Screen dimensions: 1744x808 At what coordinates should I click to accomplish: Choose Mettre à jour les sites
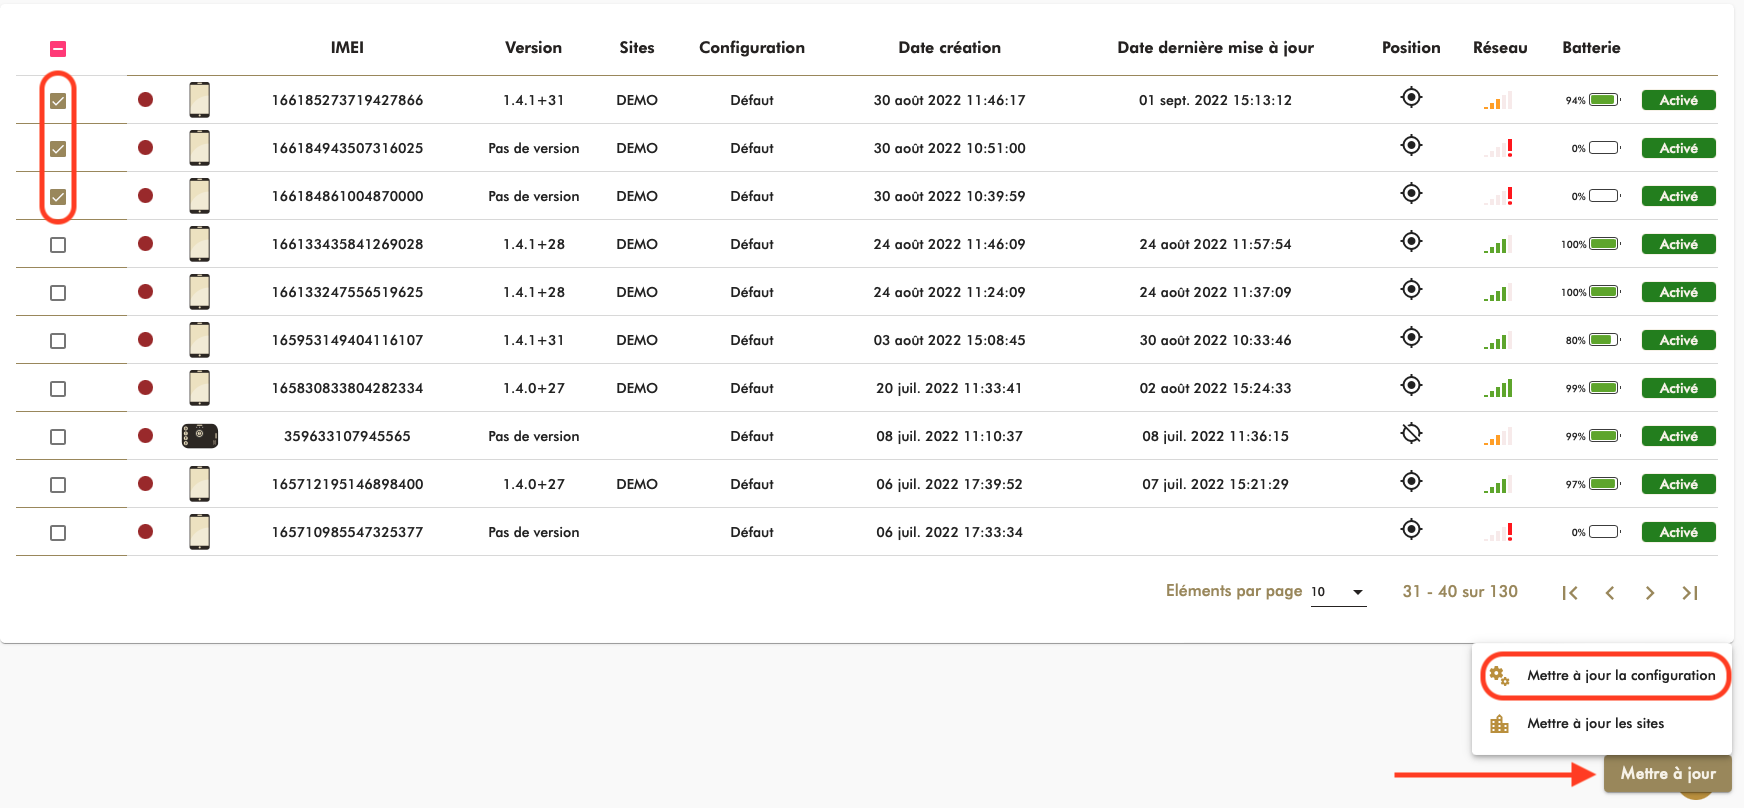coord(1595,724)
